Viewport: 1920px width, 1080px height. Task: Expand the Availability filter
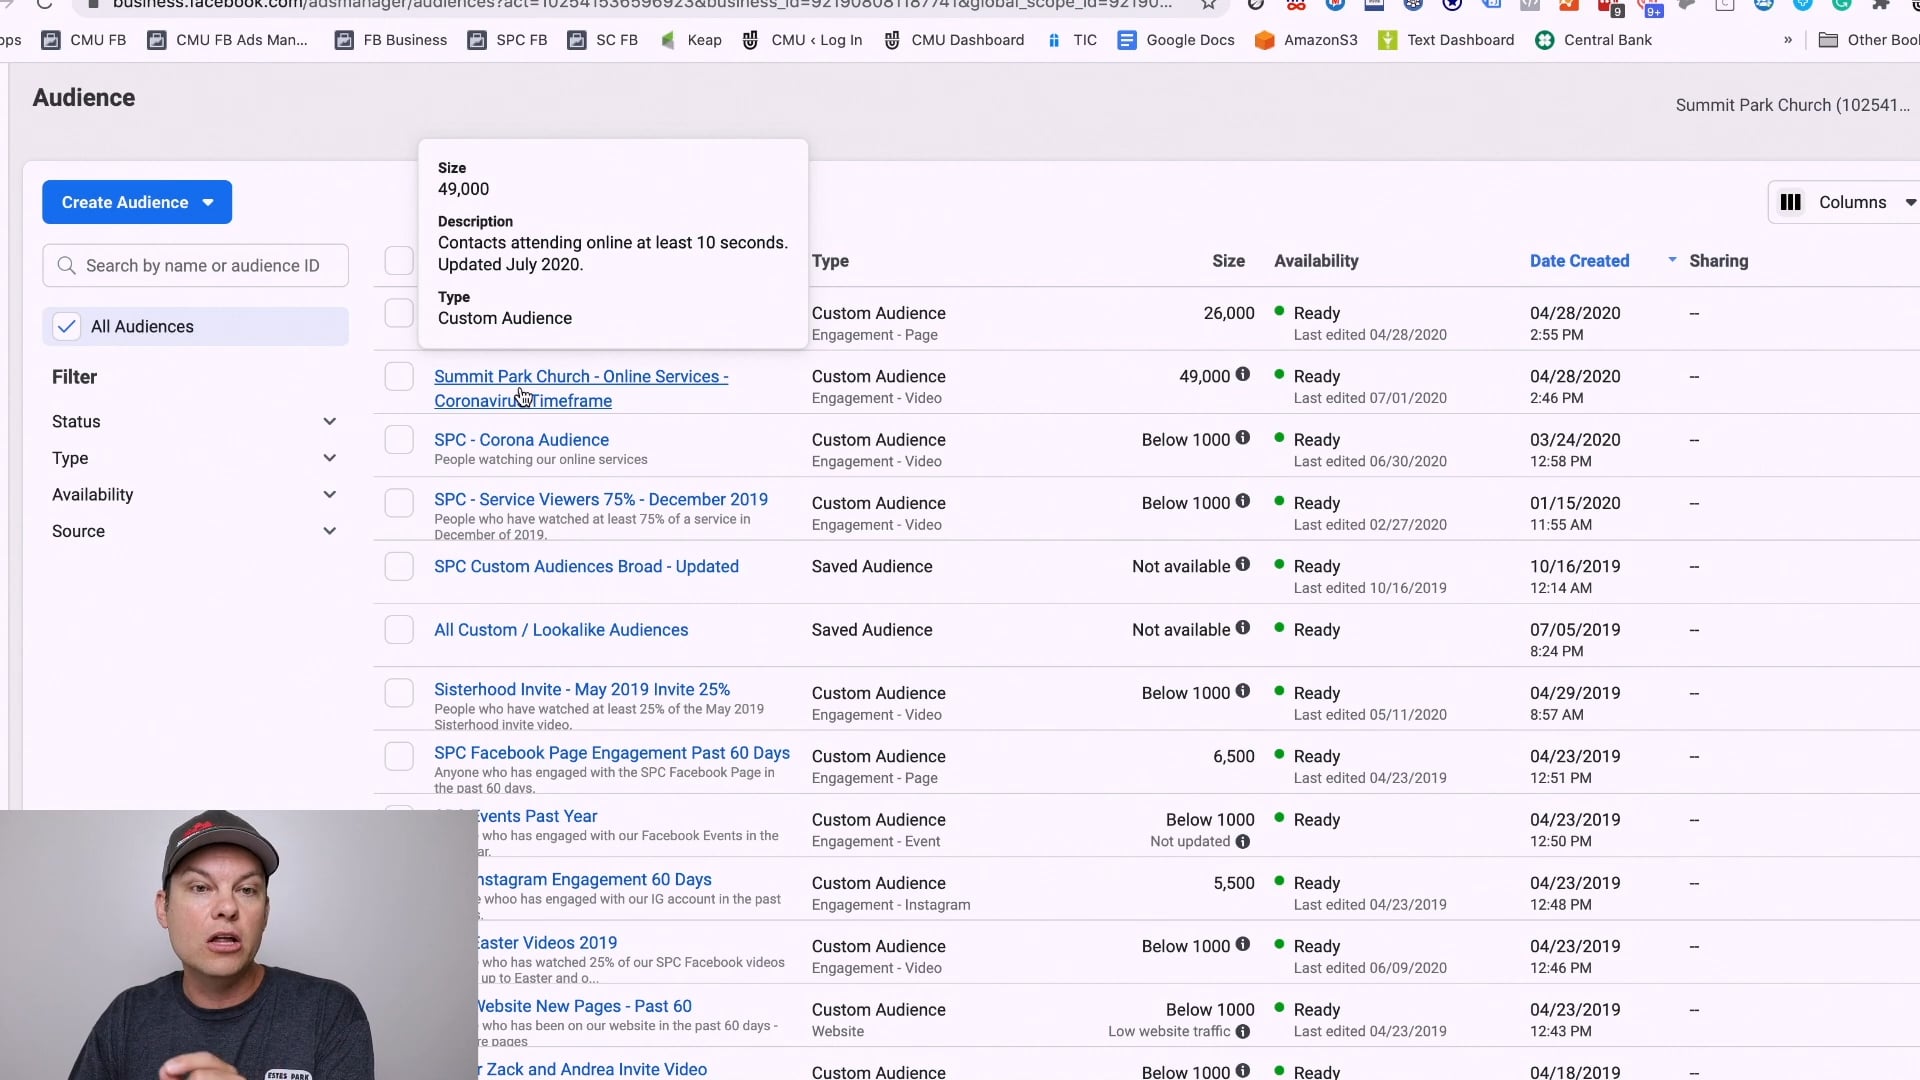194,494
